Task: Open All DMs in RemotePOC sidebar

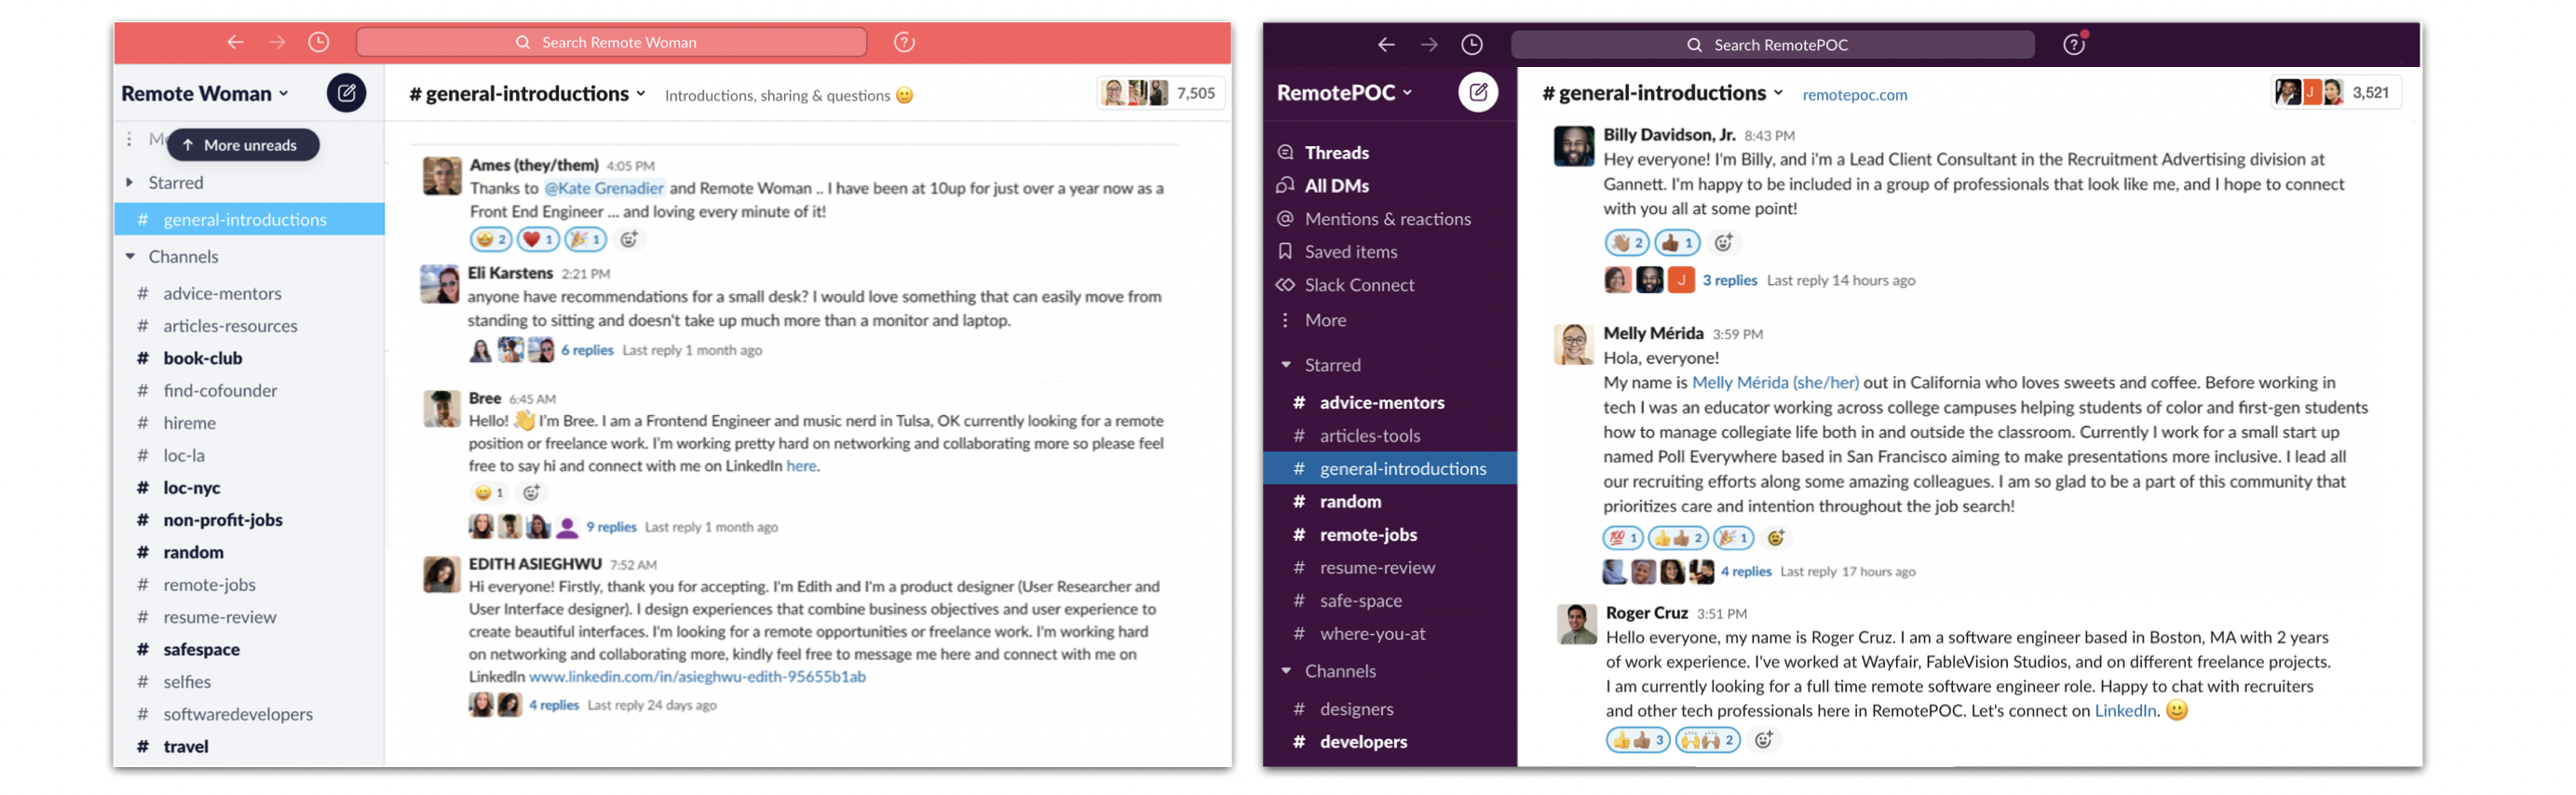Action: pos(1336,186)
